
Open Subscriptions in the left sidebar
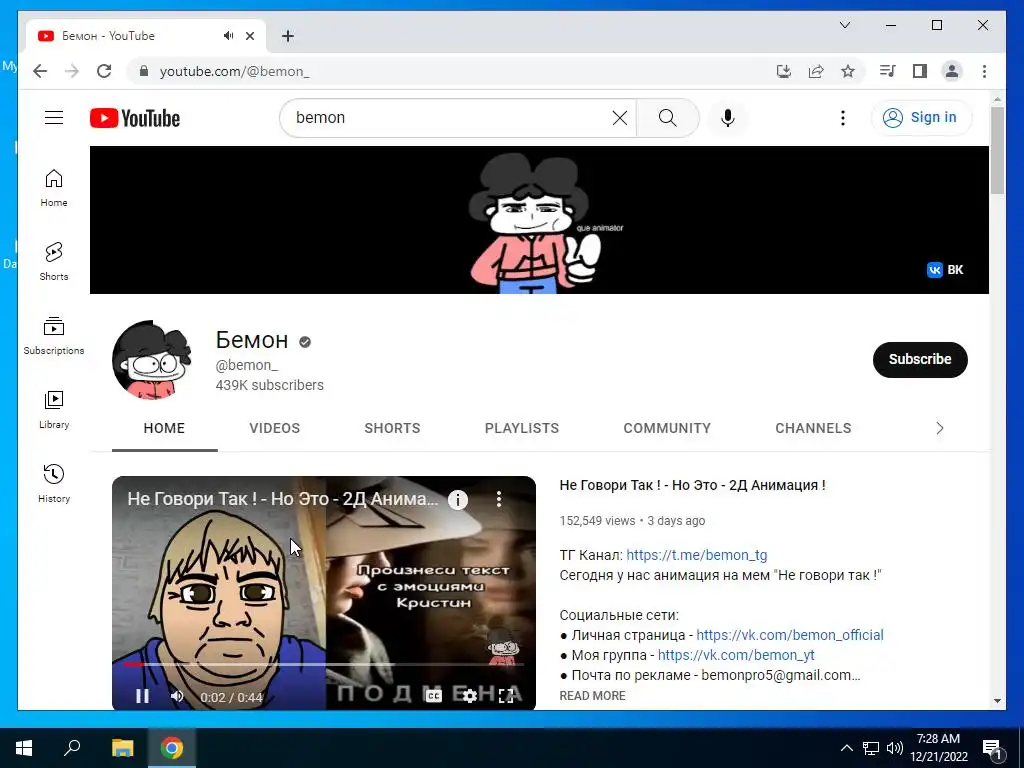(x=54, y=336)
